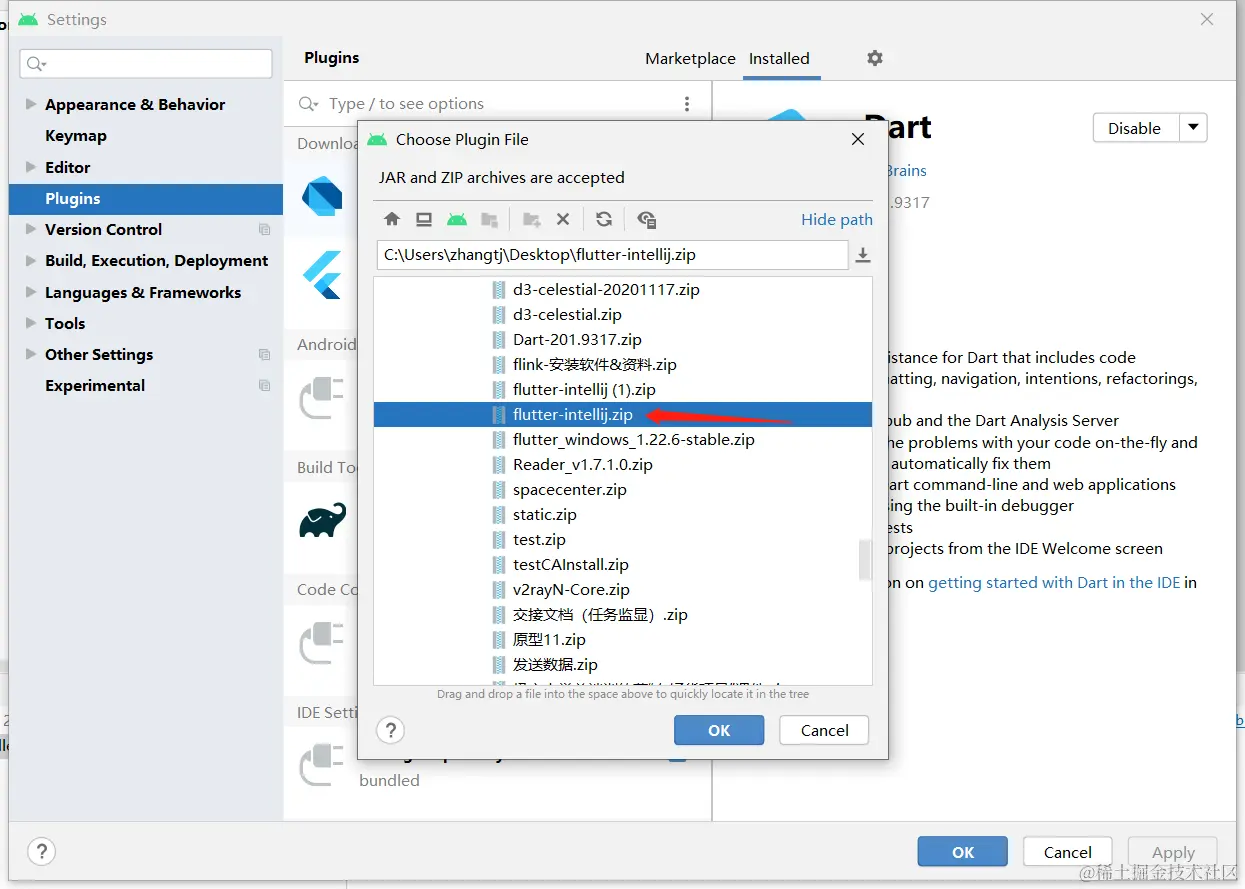Expand Version Control settings node
The image size is (1245, 889).
[31, 229]
